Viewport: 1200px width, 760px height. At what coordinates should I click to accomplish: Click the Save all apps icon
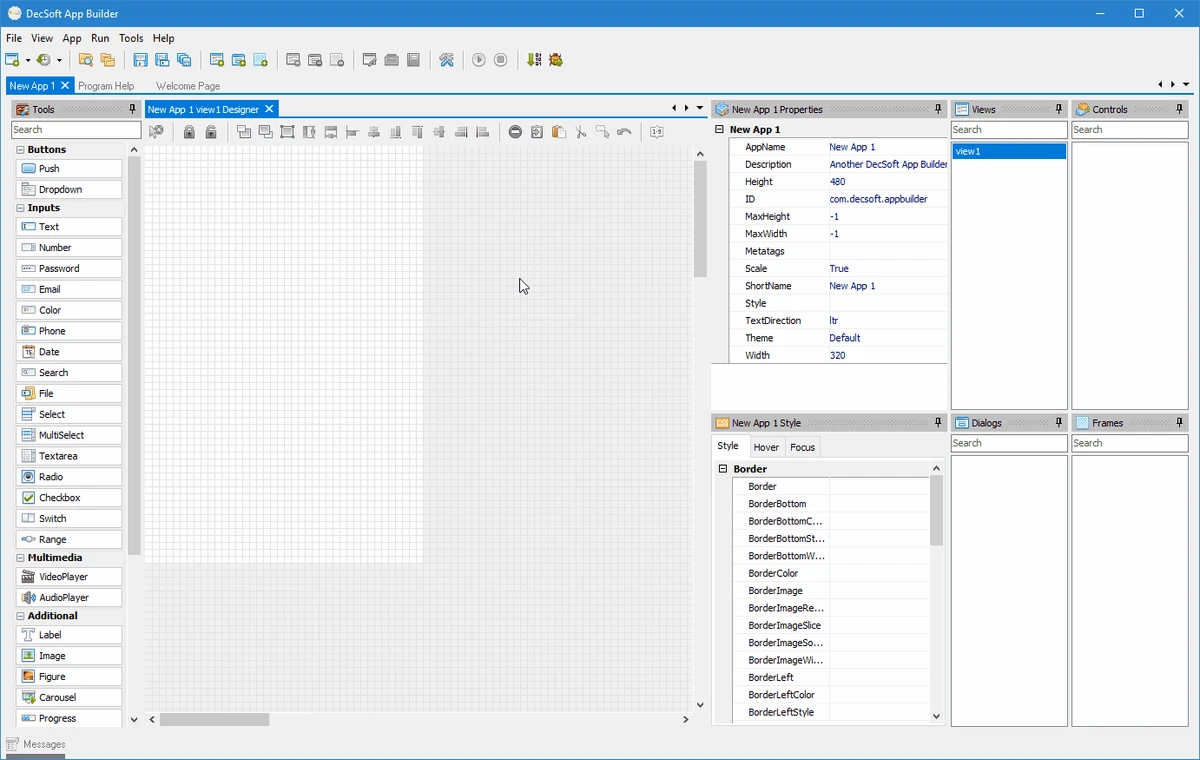(x=184, y=60)
